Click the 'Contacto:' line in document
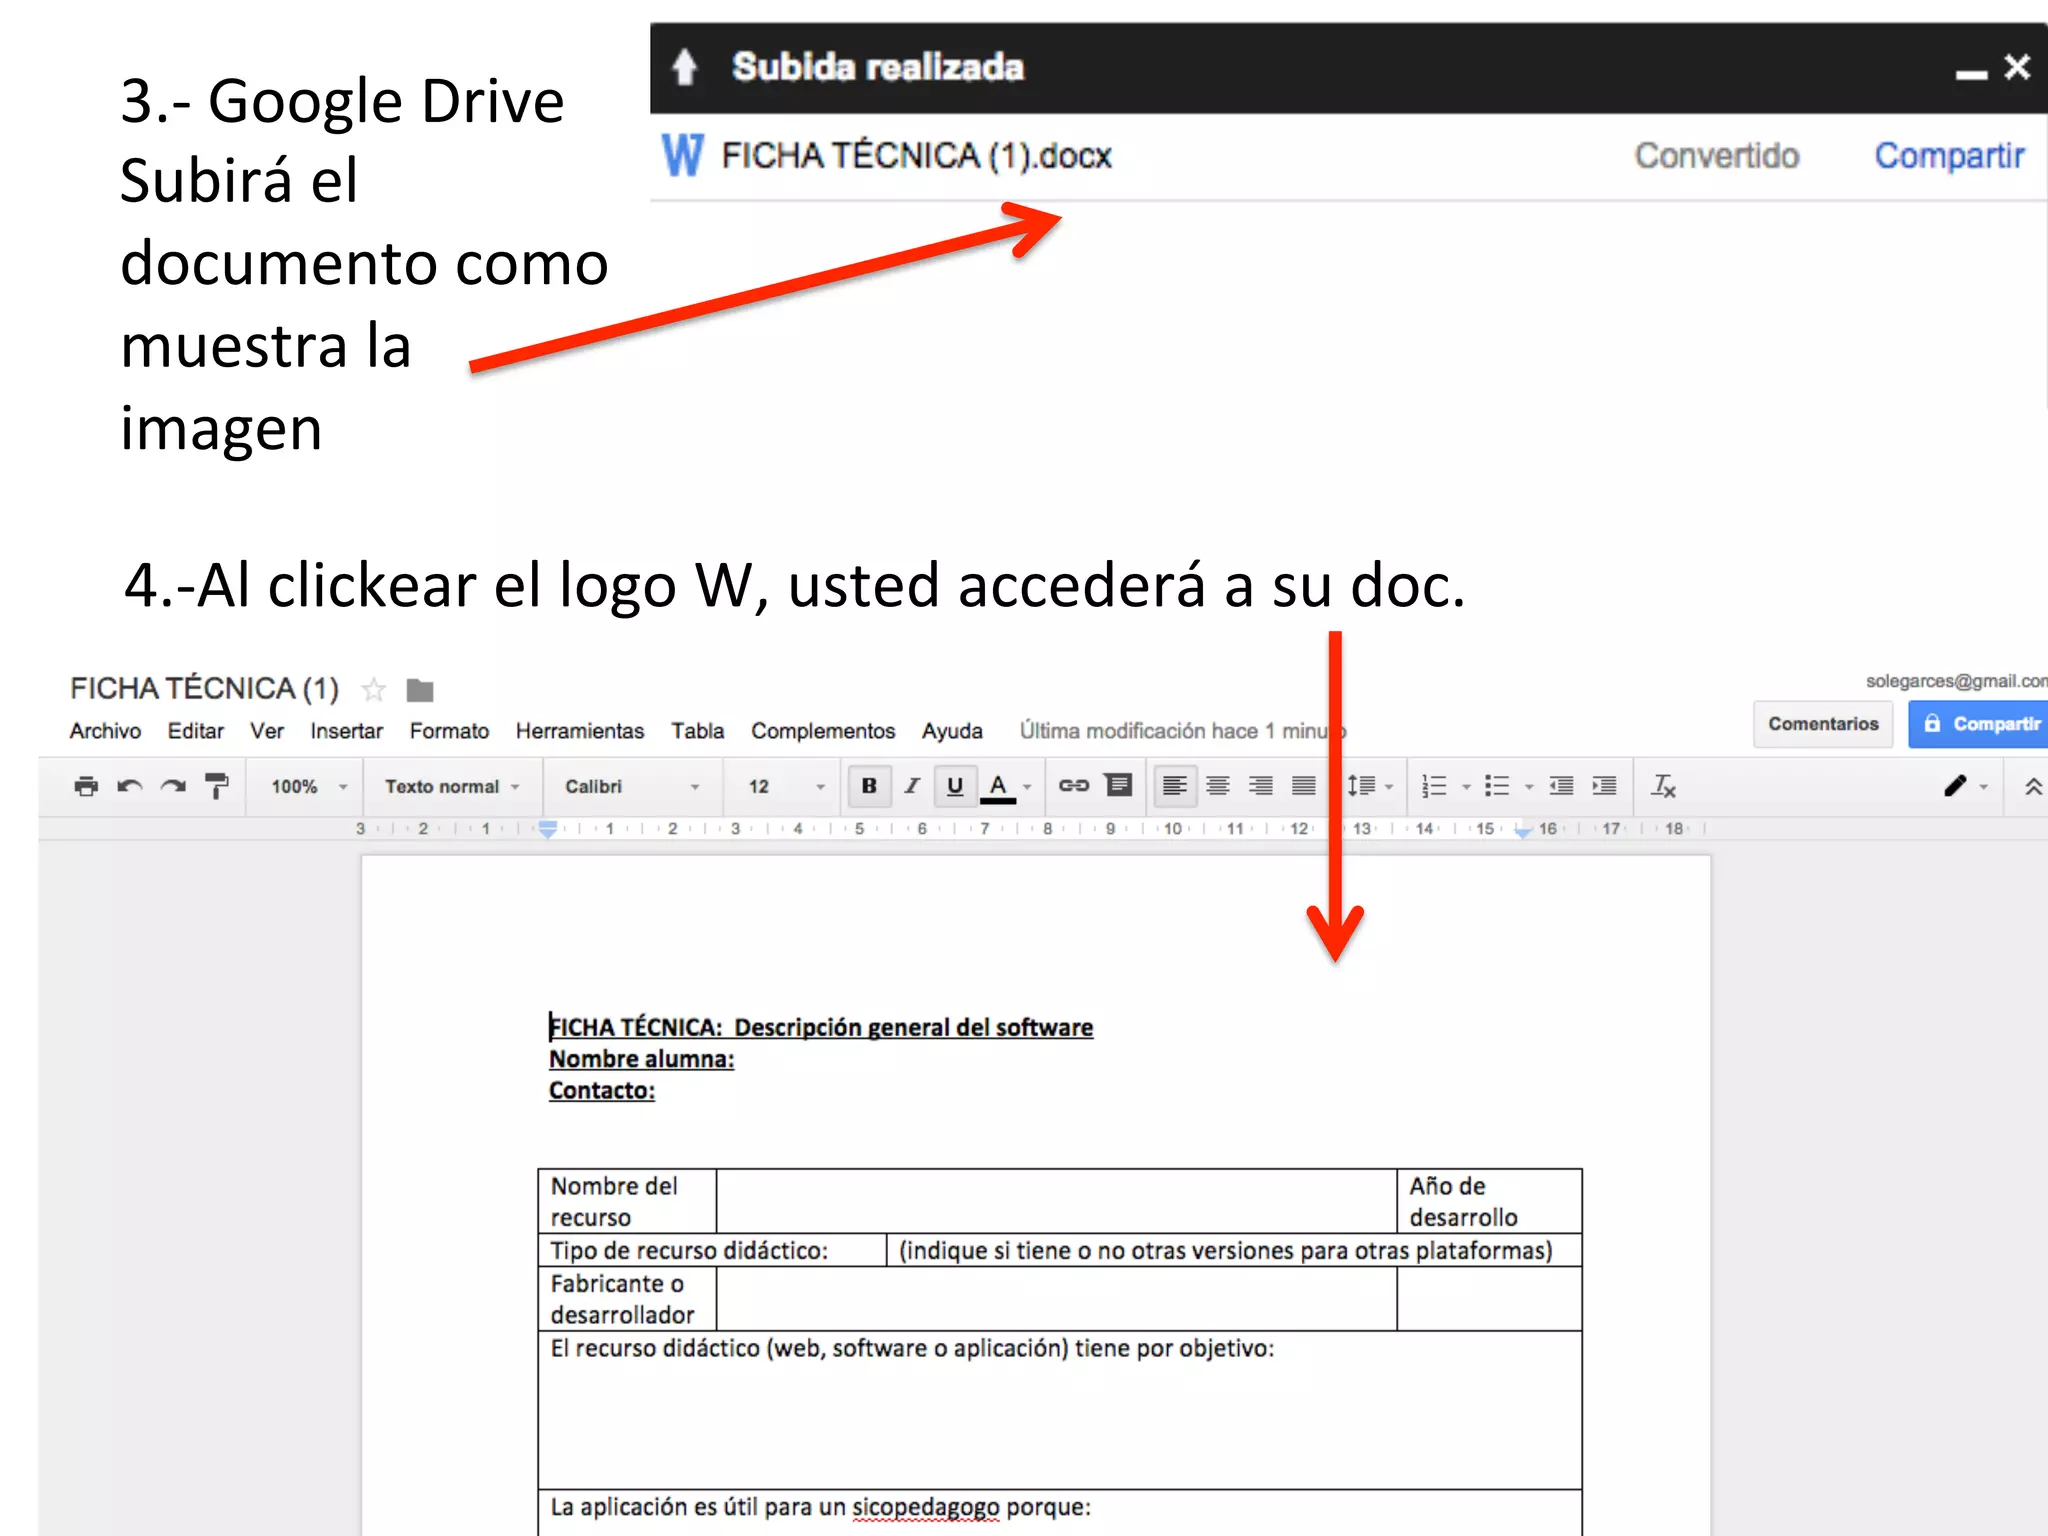 601,1091
